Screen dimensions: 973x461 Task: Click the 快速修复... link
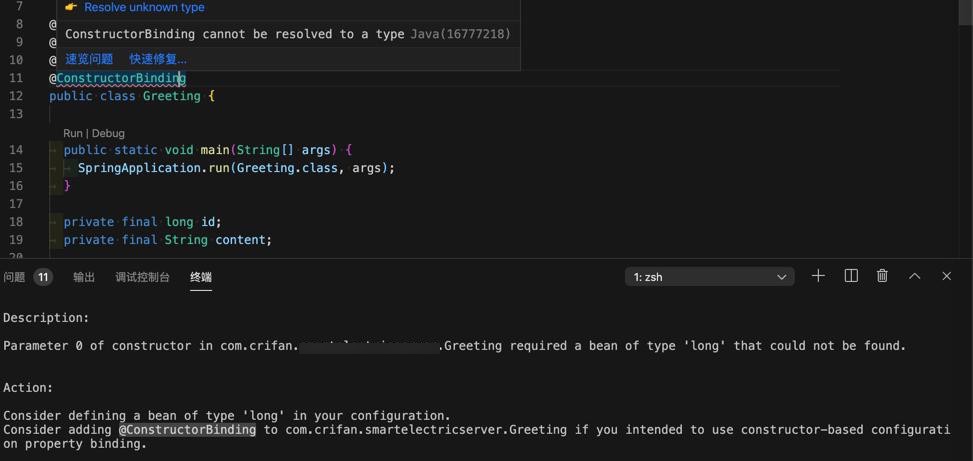coord(158,59)
